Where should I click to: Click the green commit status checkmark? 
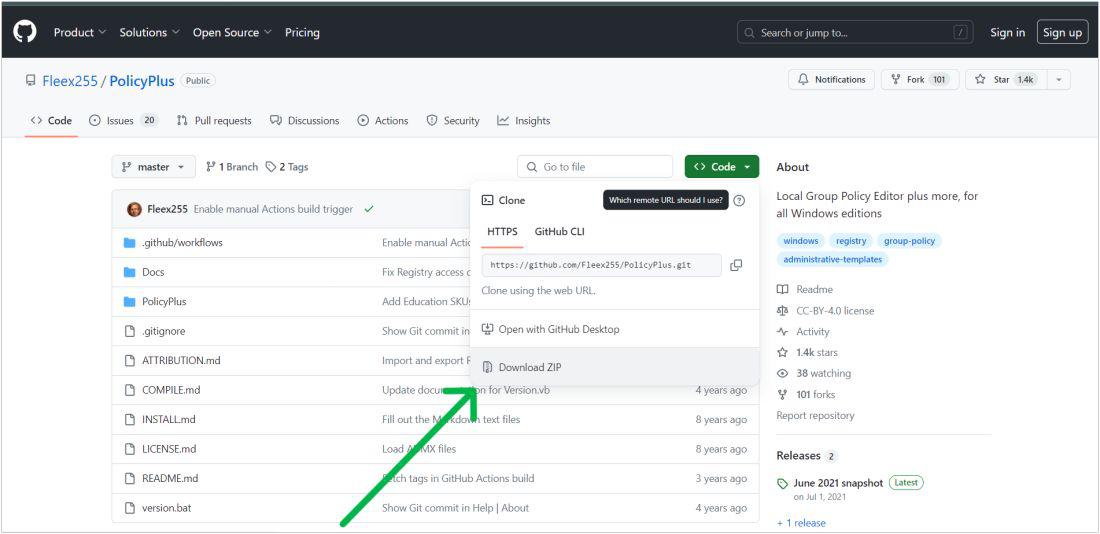369,209
